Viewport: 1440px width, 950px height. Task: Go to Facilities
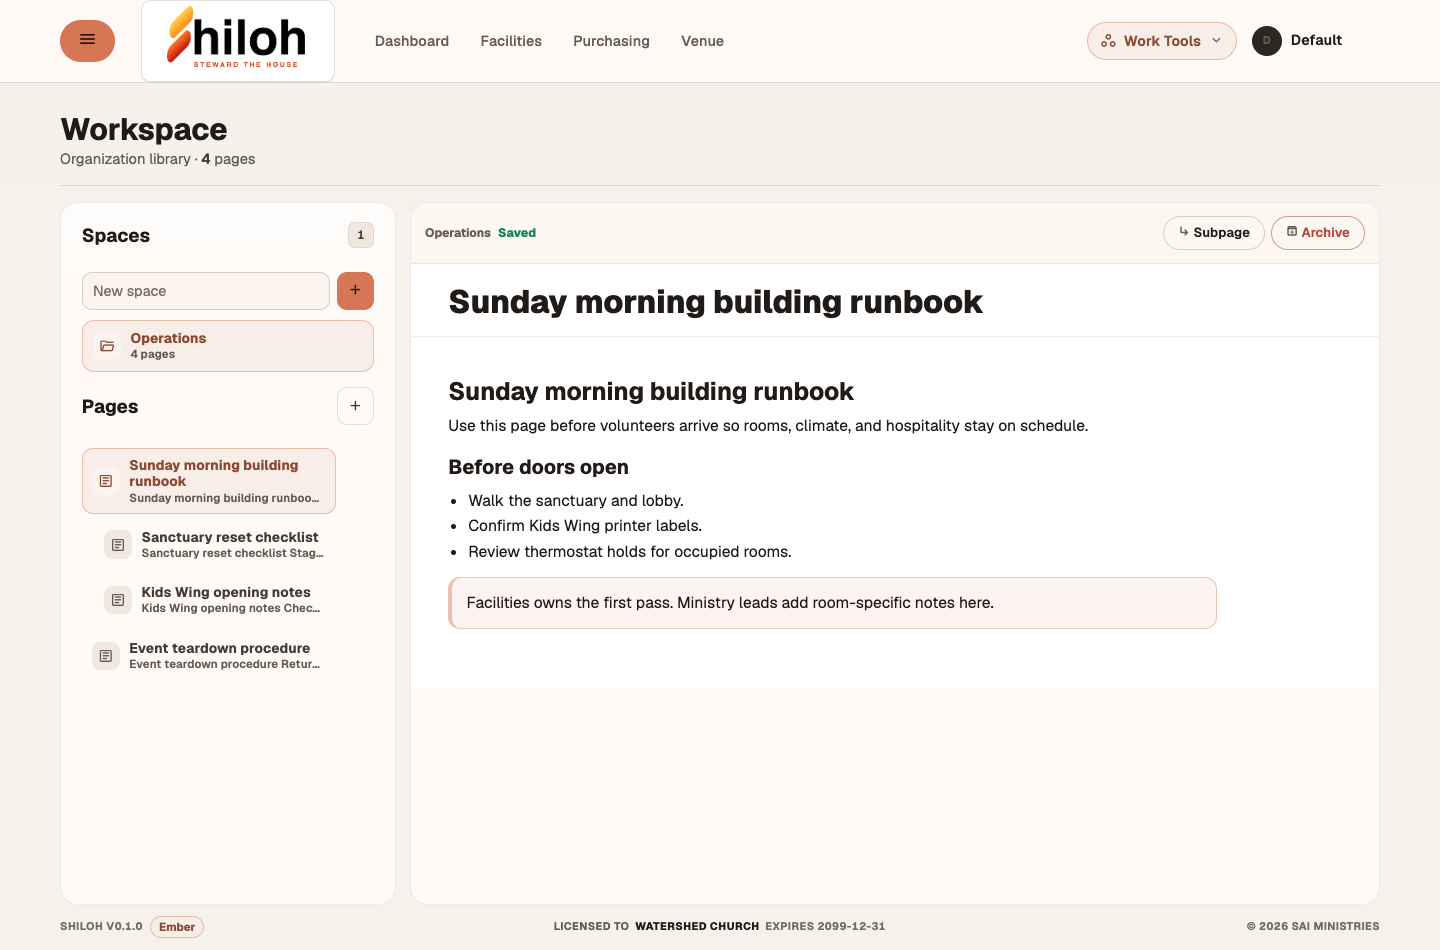click(x=511, y=41)
